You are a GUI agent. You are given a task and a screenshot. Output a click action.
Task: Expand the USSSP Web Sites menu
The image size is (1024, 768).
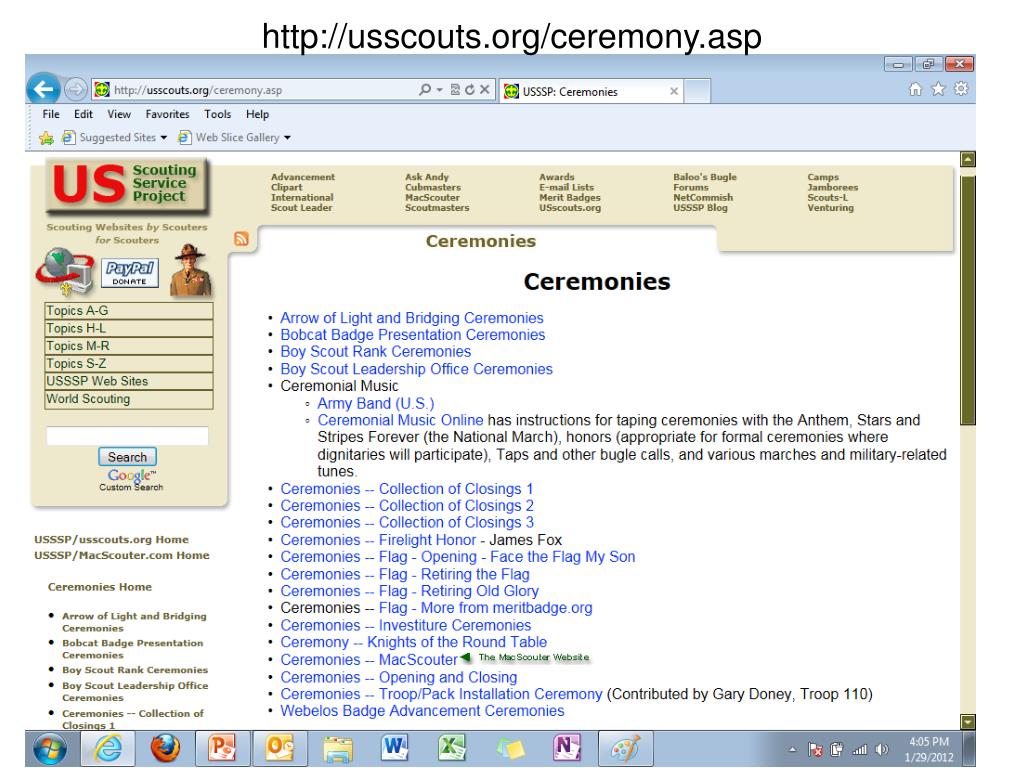pos(129,381)
